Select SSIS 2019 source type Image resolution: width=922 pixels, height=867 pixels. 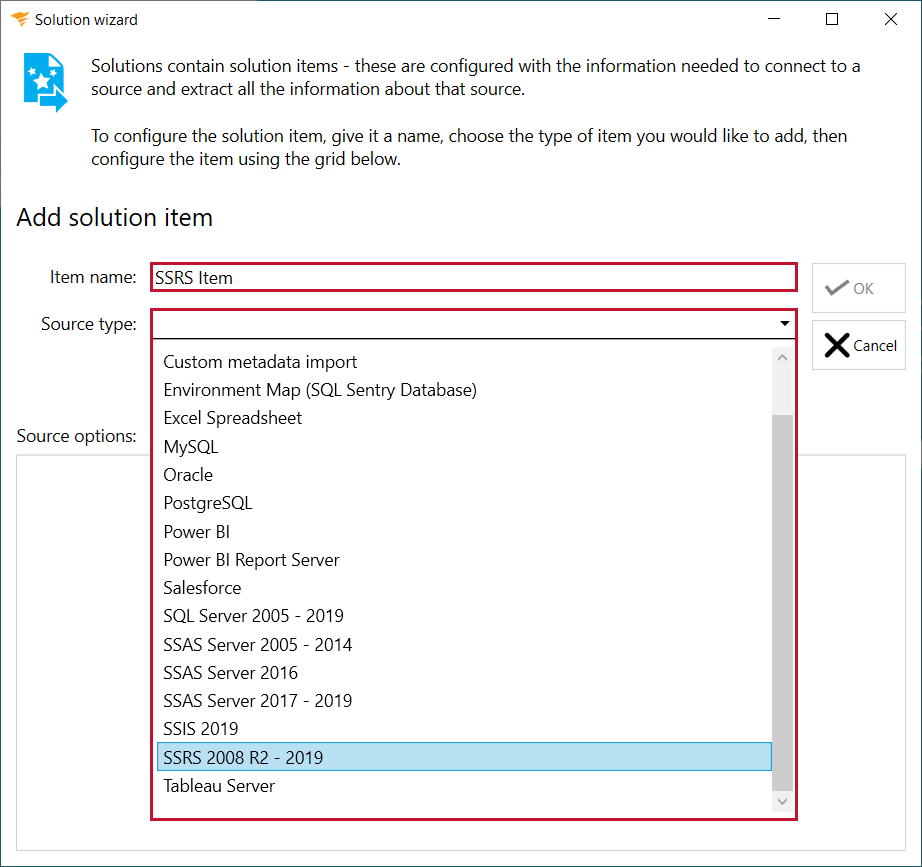464,729
